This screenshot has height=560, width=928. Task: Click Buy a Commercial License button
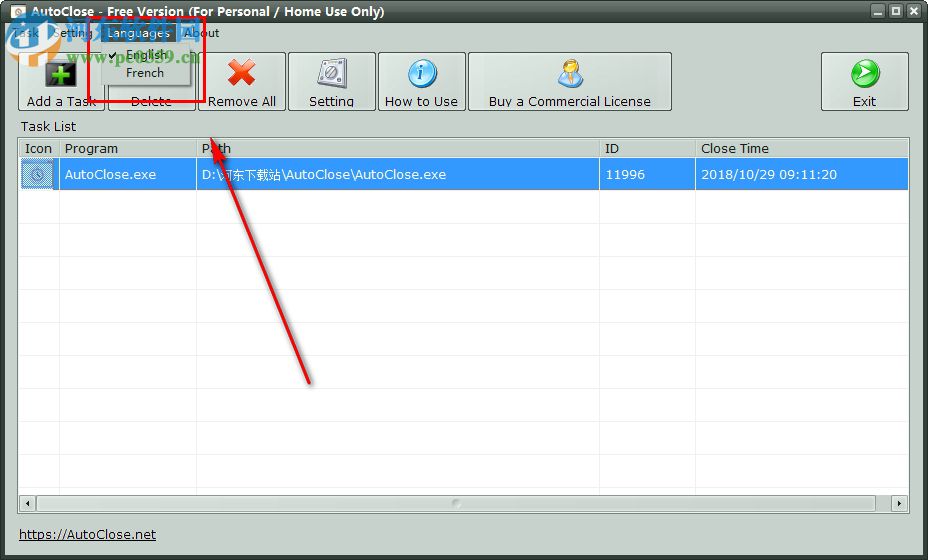[570, 81]
